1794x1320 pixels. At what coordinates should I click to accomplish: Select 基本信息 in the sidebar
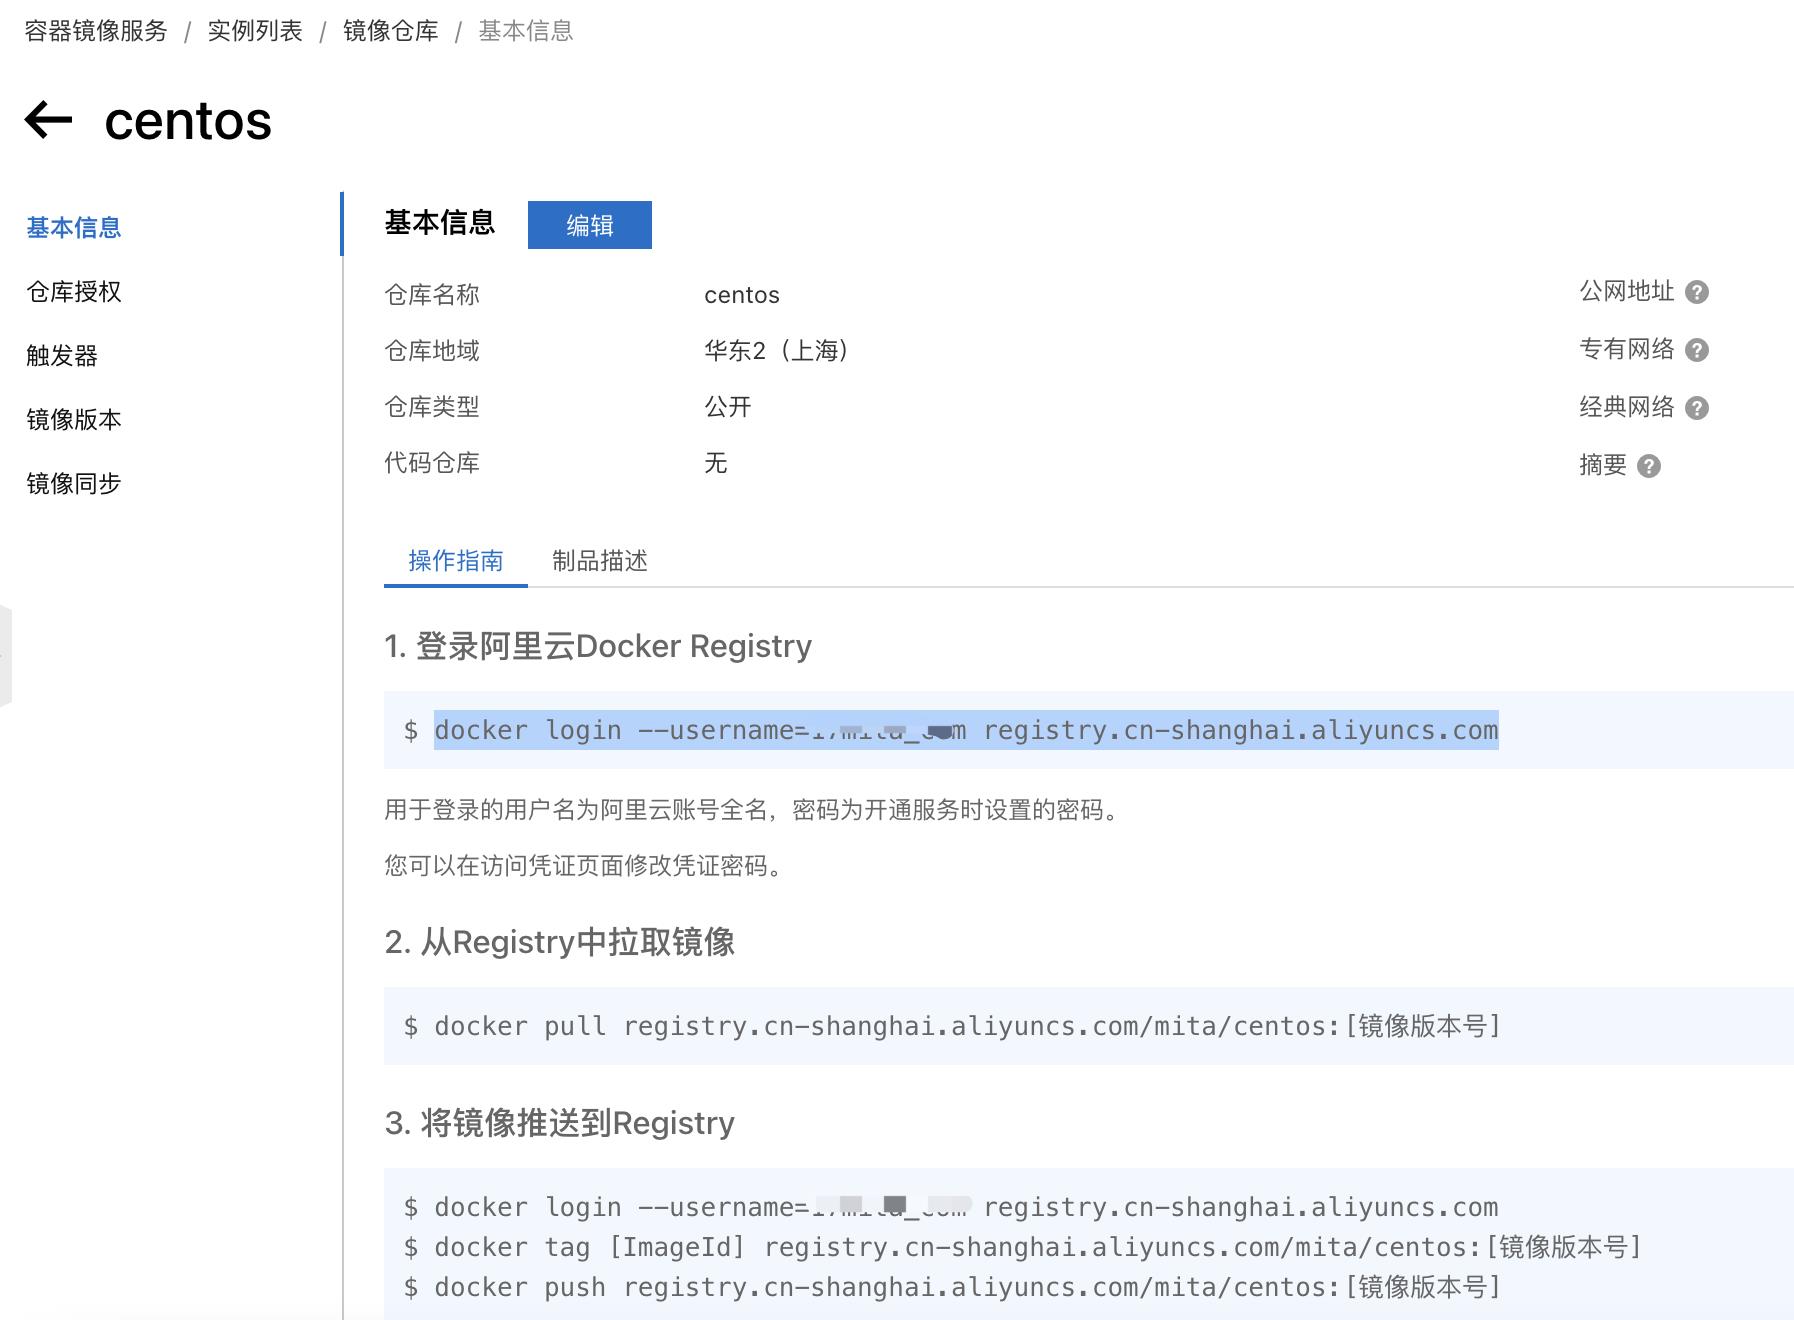(74, 228)
